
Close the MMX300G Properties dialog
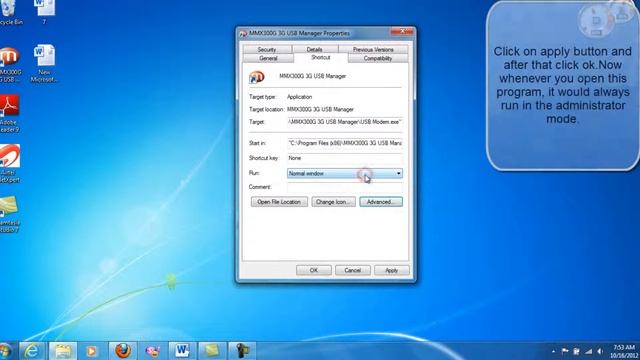click(x=402, y=32)
